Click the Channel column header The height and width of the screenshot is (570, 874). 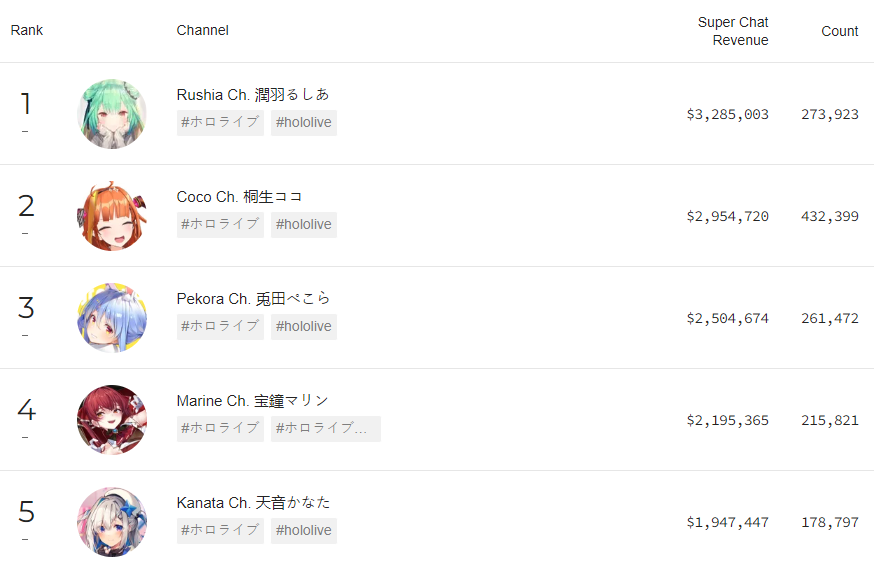tap(202, 30)
